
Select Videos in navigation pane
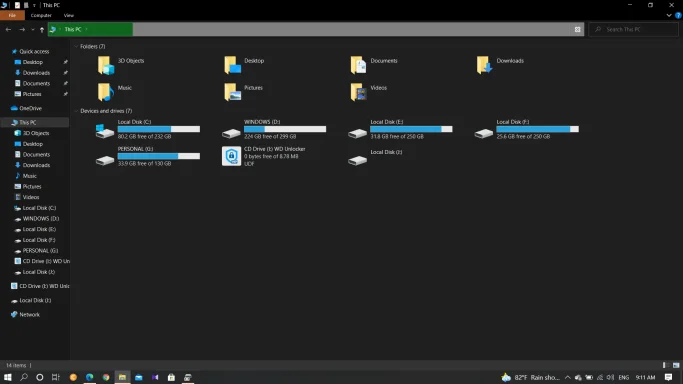[x=30, y=197]
